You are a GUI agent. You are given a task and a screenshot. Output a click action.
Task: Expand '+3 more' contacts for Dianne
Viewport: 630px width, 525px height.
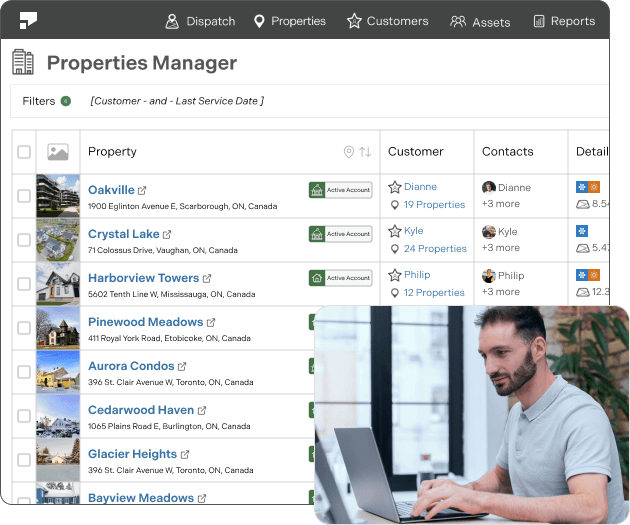[500, 204]
